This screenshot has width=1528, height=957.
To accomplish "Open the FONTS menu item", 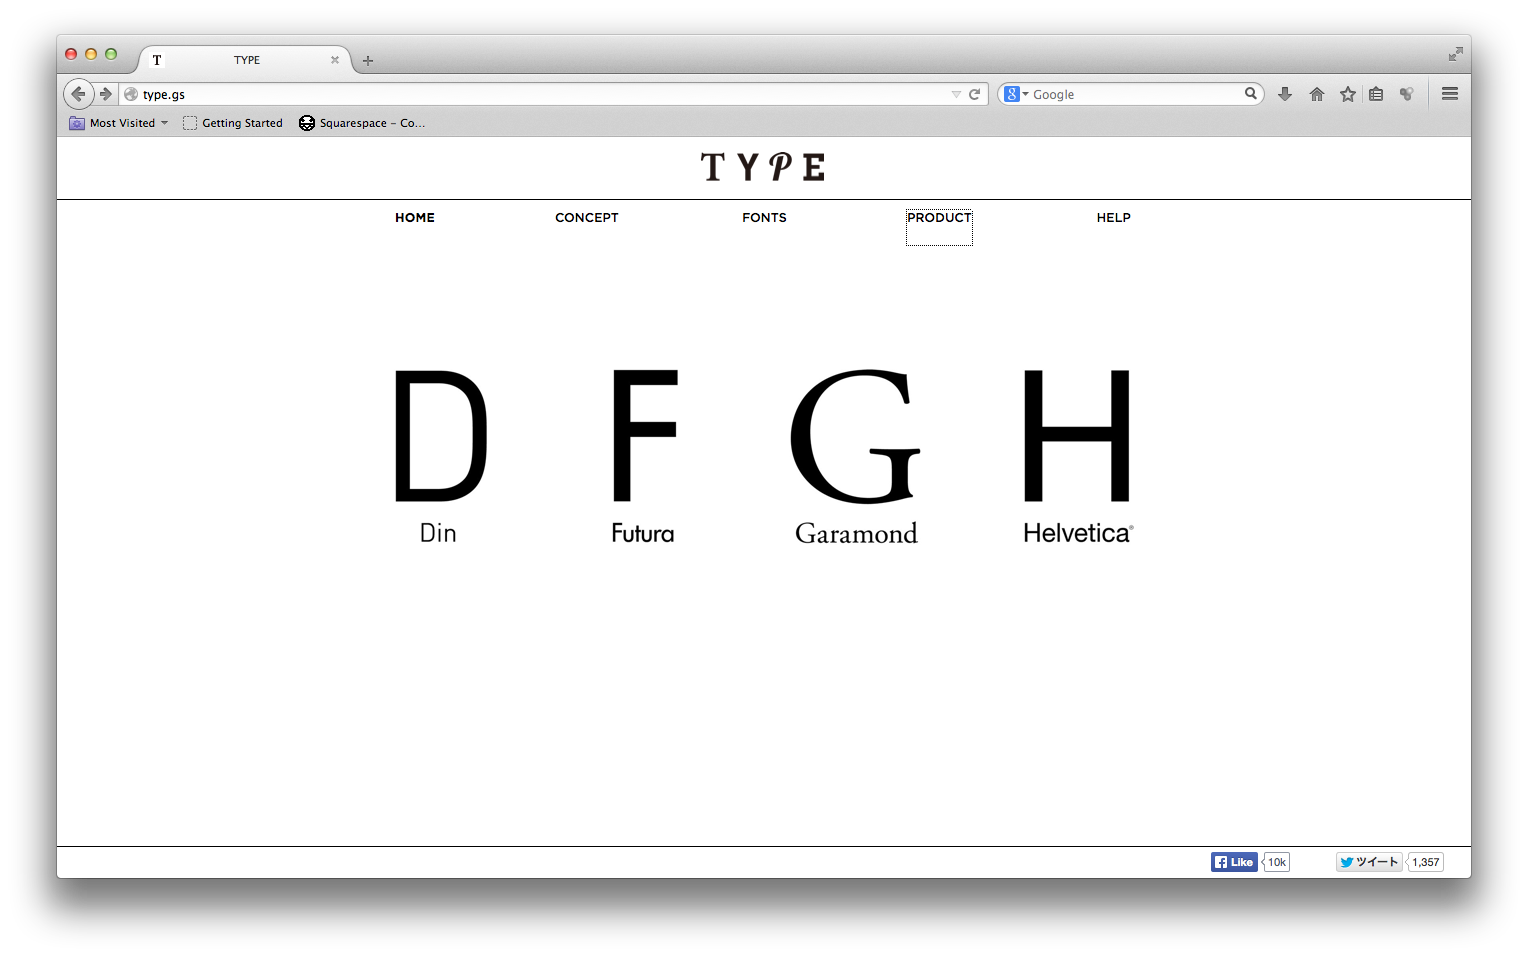I will tap(764, 217).
